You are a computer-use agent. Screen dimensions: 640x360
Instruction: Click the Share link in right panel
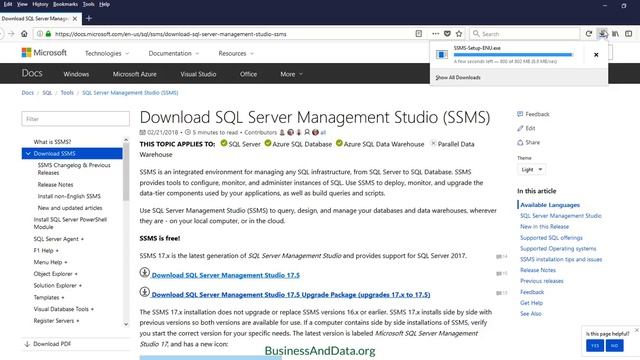(x=529, y=142)
